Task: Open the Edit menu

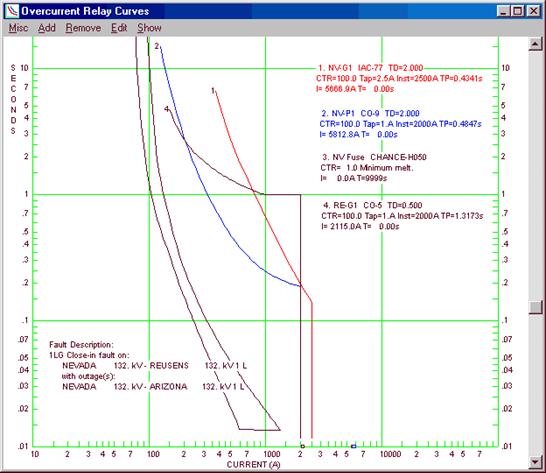Action: pyautogui.click(x=119, y=28)
